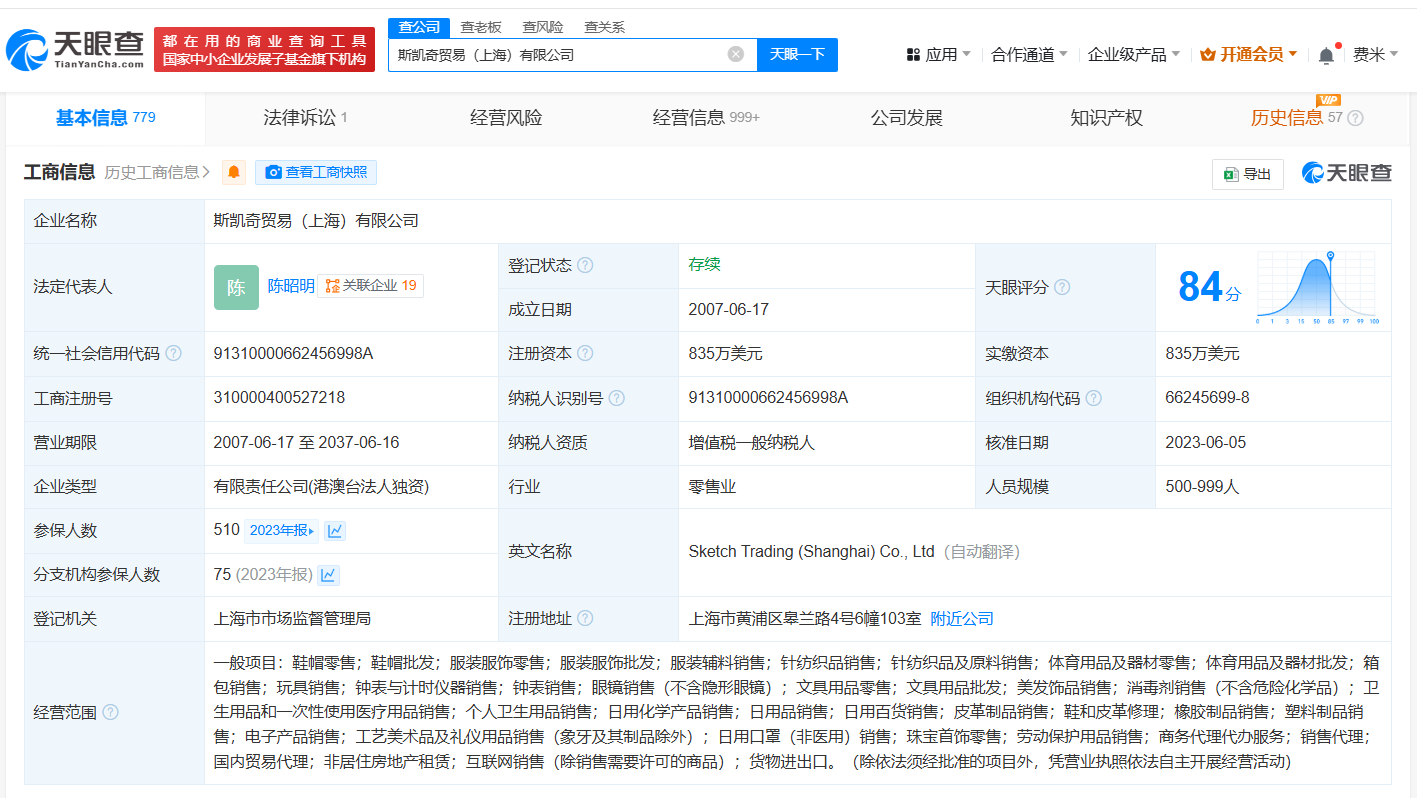Viewport: 1417px width, 798px height.
Task: Click the help icon next to 注册地址
Action: click(585, 619)
